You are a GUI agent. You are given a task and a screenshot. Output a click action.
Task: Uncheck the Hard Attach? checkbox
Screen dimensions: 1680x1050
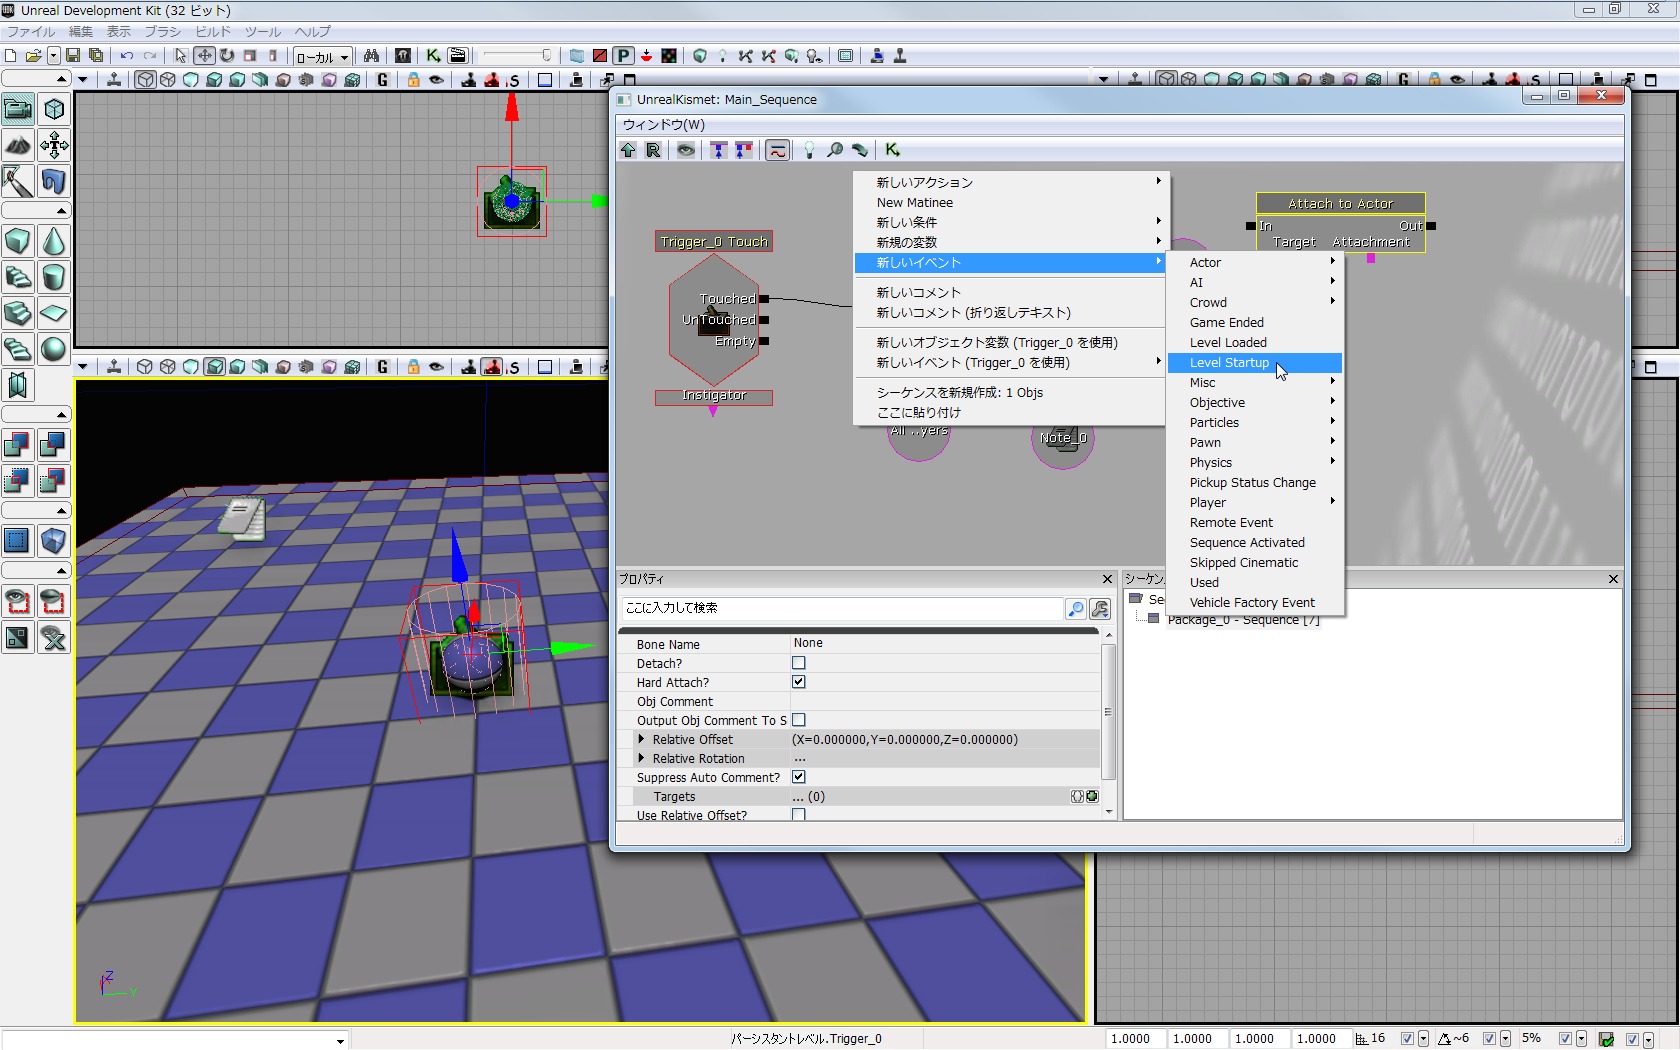click(x=798, y=682)
